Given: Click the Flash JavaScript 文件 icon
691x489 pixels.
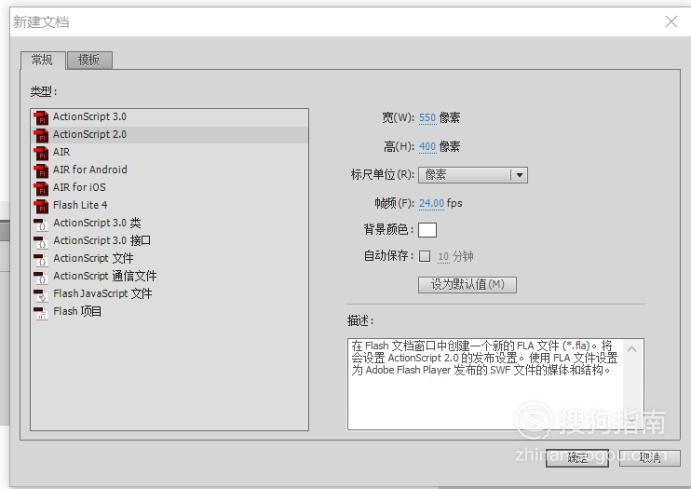Looking at the screenshot, I should point(41,294).
